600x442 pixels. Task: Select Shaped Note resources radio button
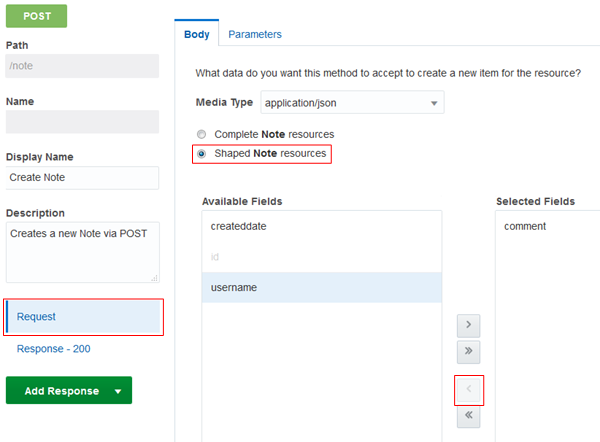[202, 154]
